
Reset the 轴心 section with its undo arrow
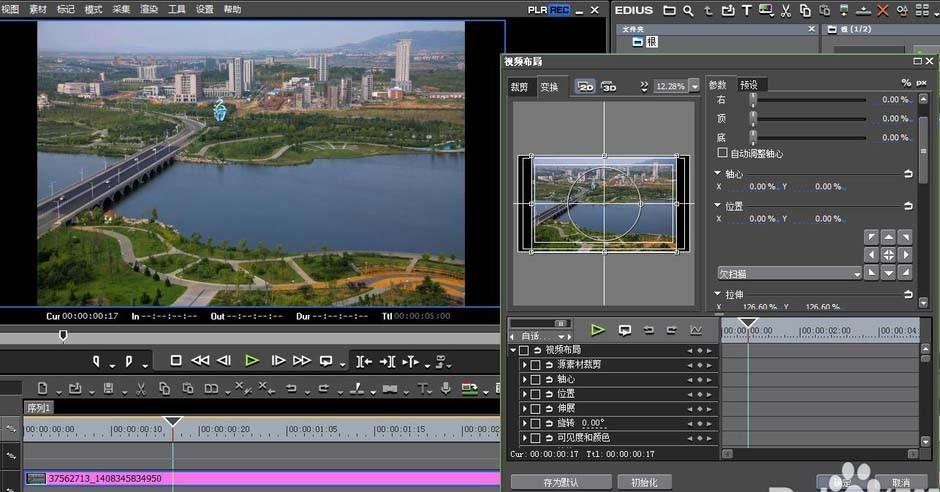click(x=908, y=174)
